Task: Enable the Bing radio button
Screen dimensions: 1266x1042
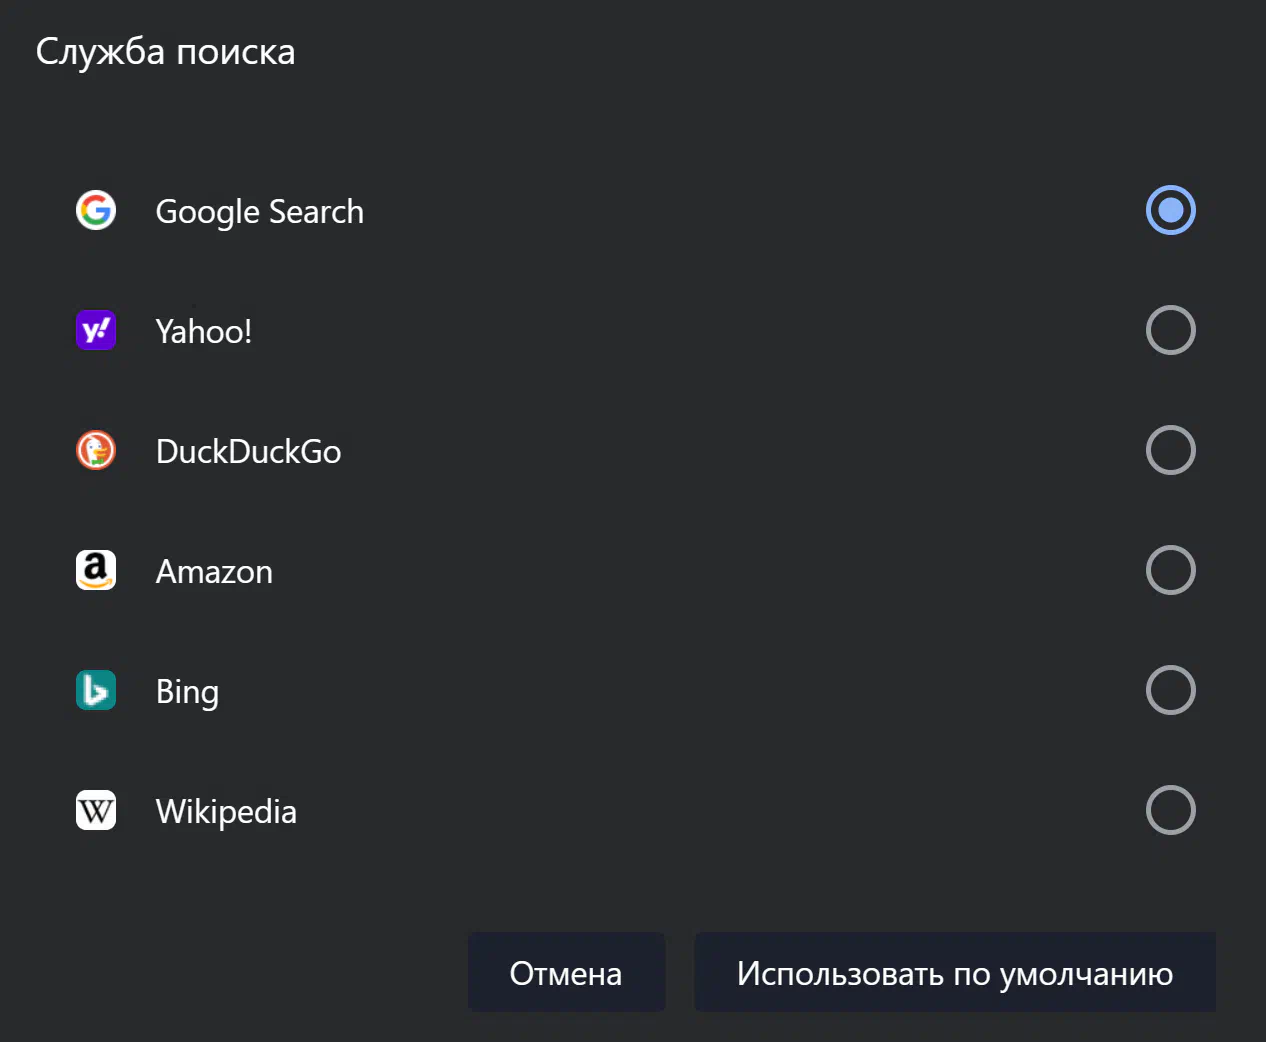Action: point(1170,690)
